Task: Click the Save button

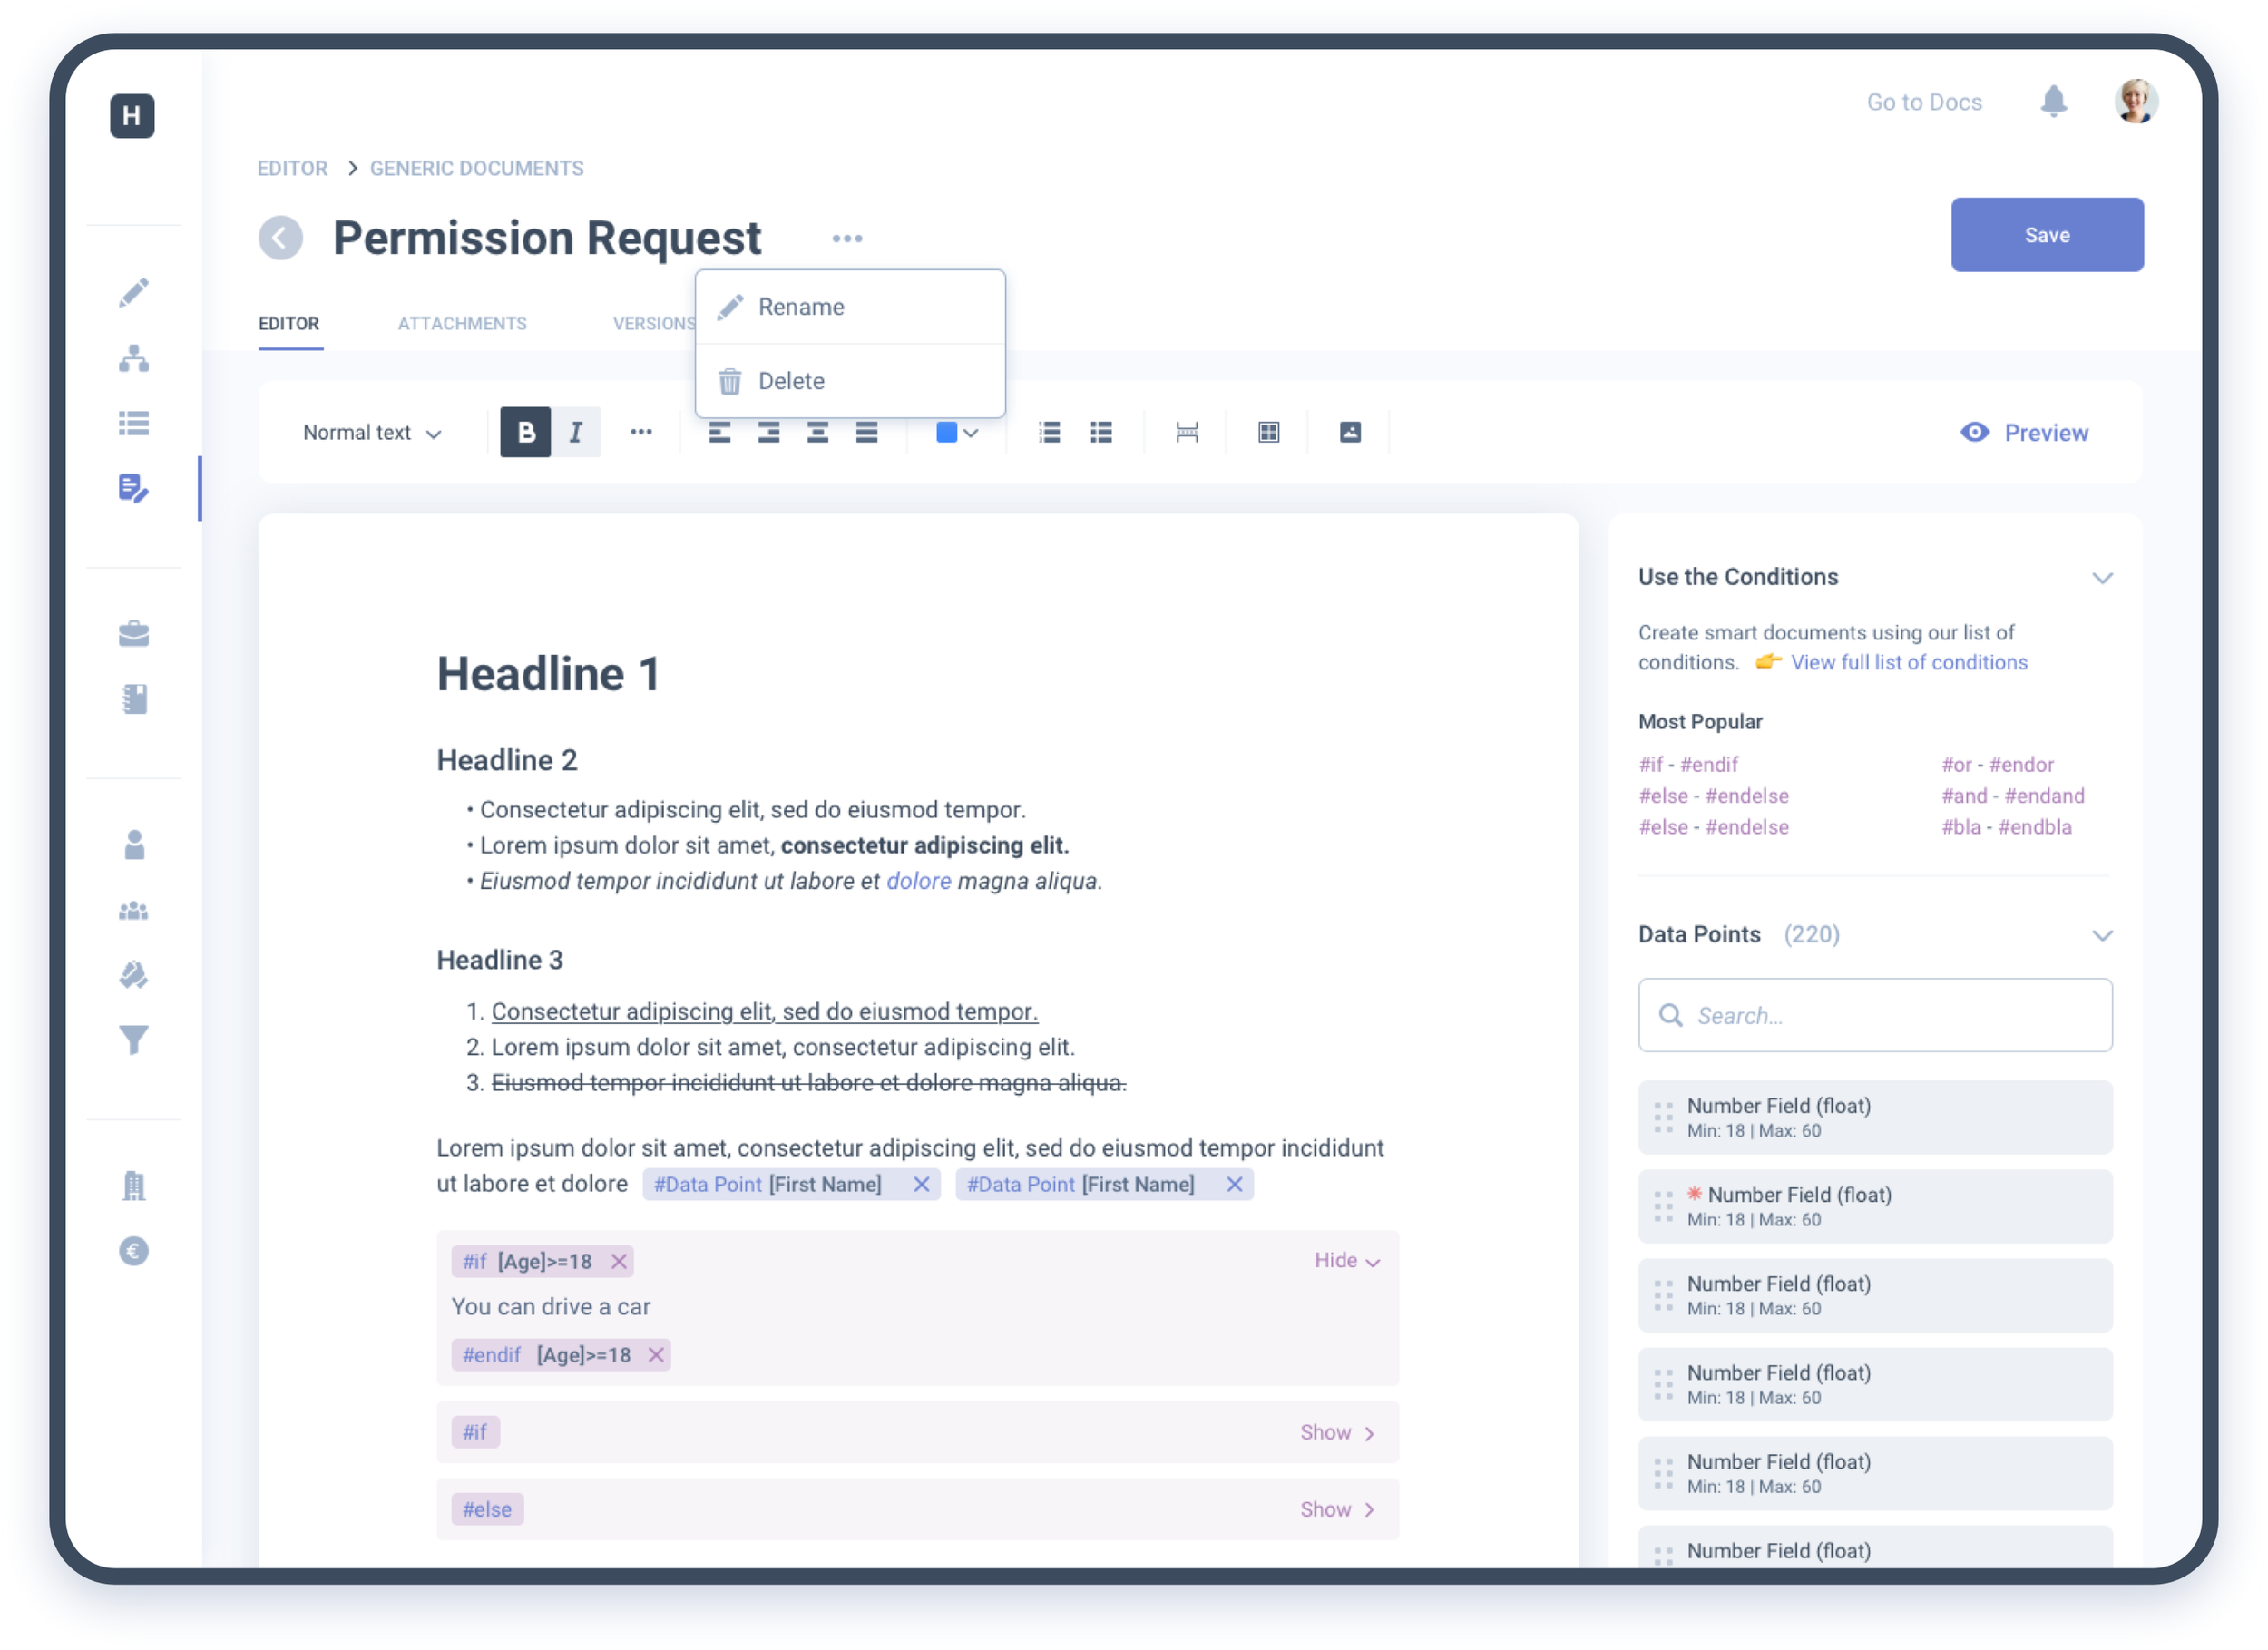Action: 2046,235
